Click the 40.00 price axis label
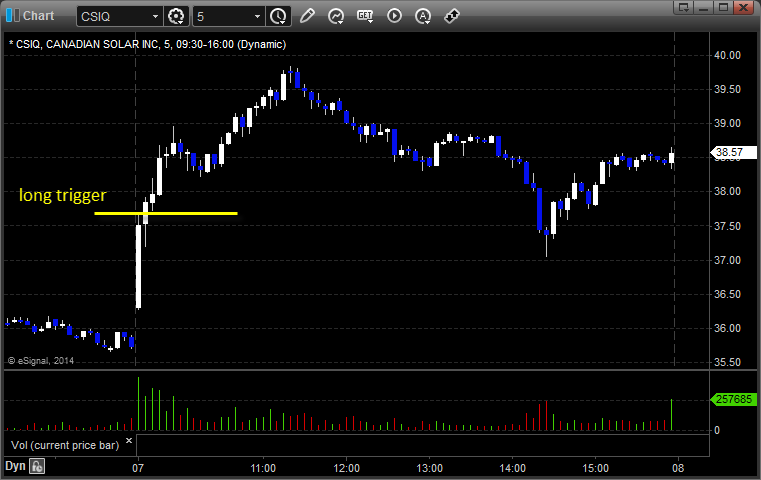This screenshot has width=761, height=480. point(728,55)
